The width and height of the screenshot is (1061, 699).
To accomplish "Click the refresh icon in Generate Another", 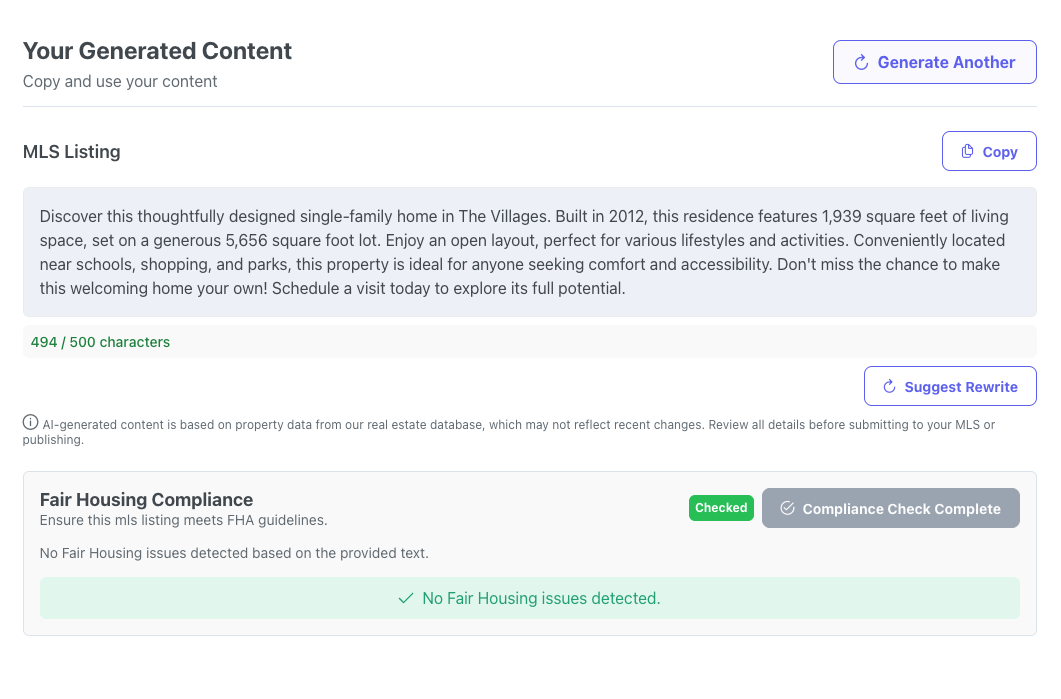I will [x=861, y=61].
